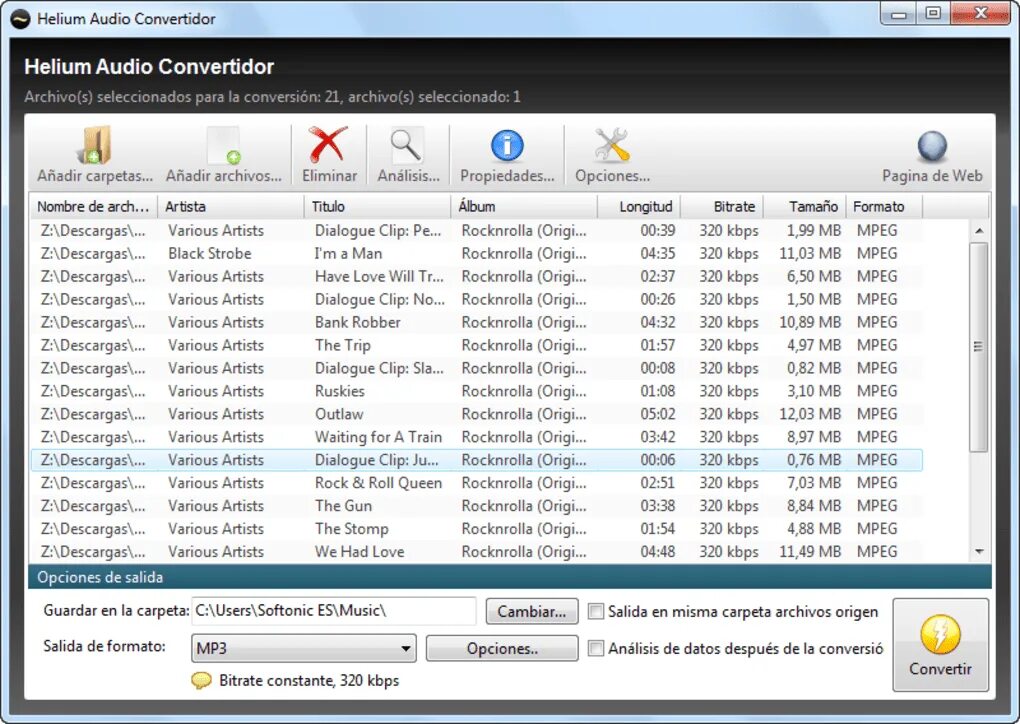The height and width of the screenshot is (724, 1020).
Task: Click the red X Eliminar icon
Action: click(329, 144)
